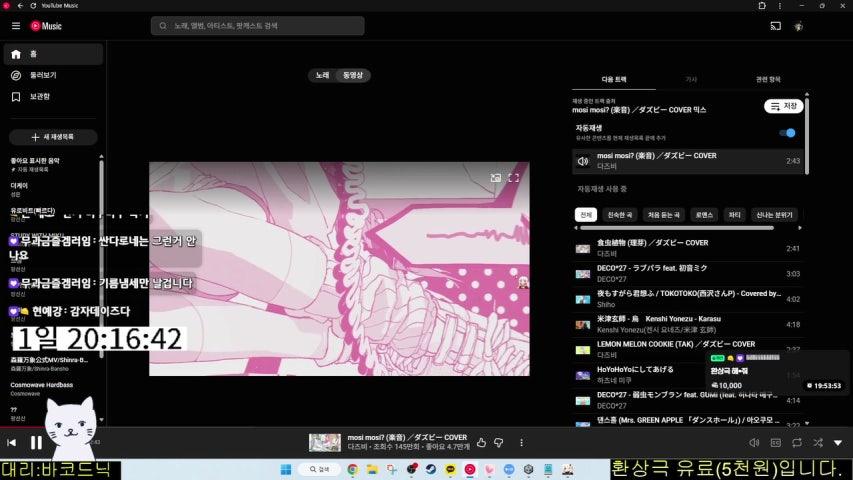Open Chrome from the taskbar

coord(353,469)
